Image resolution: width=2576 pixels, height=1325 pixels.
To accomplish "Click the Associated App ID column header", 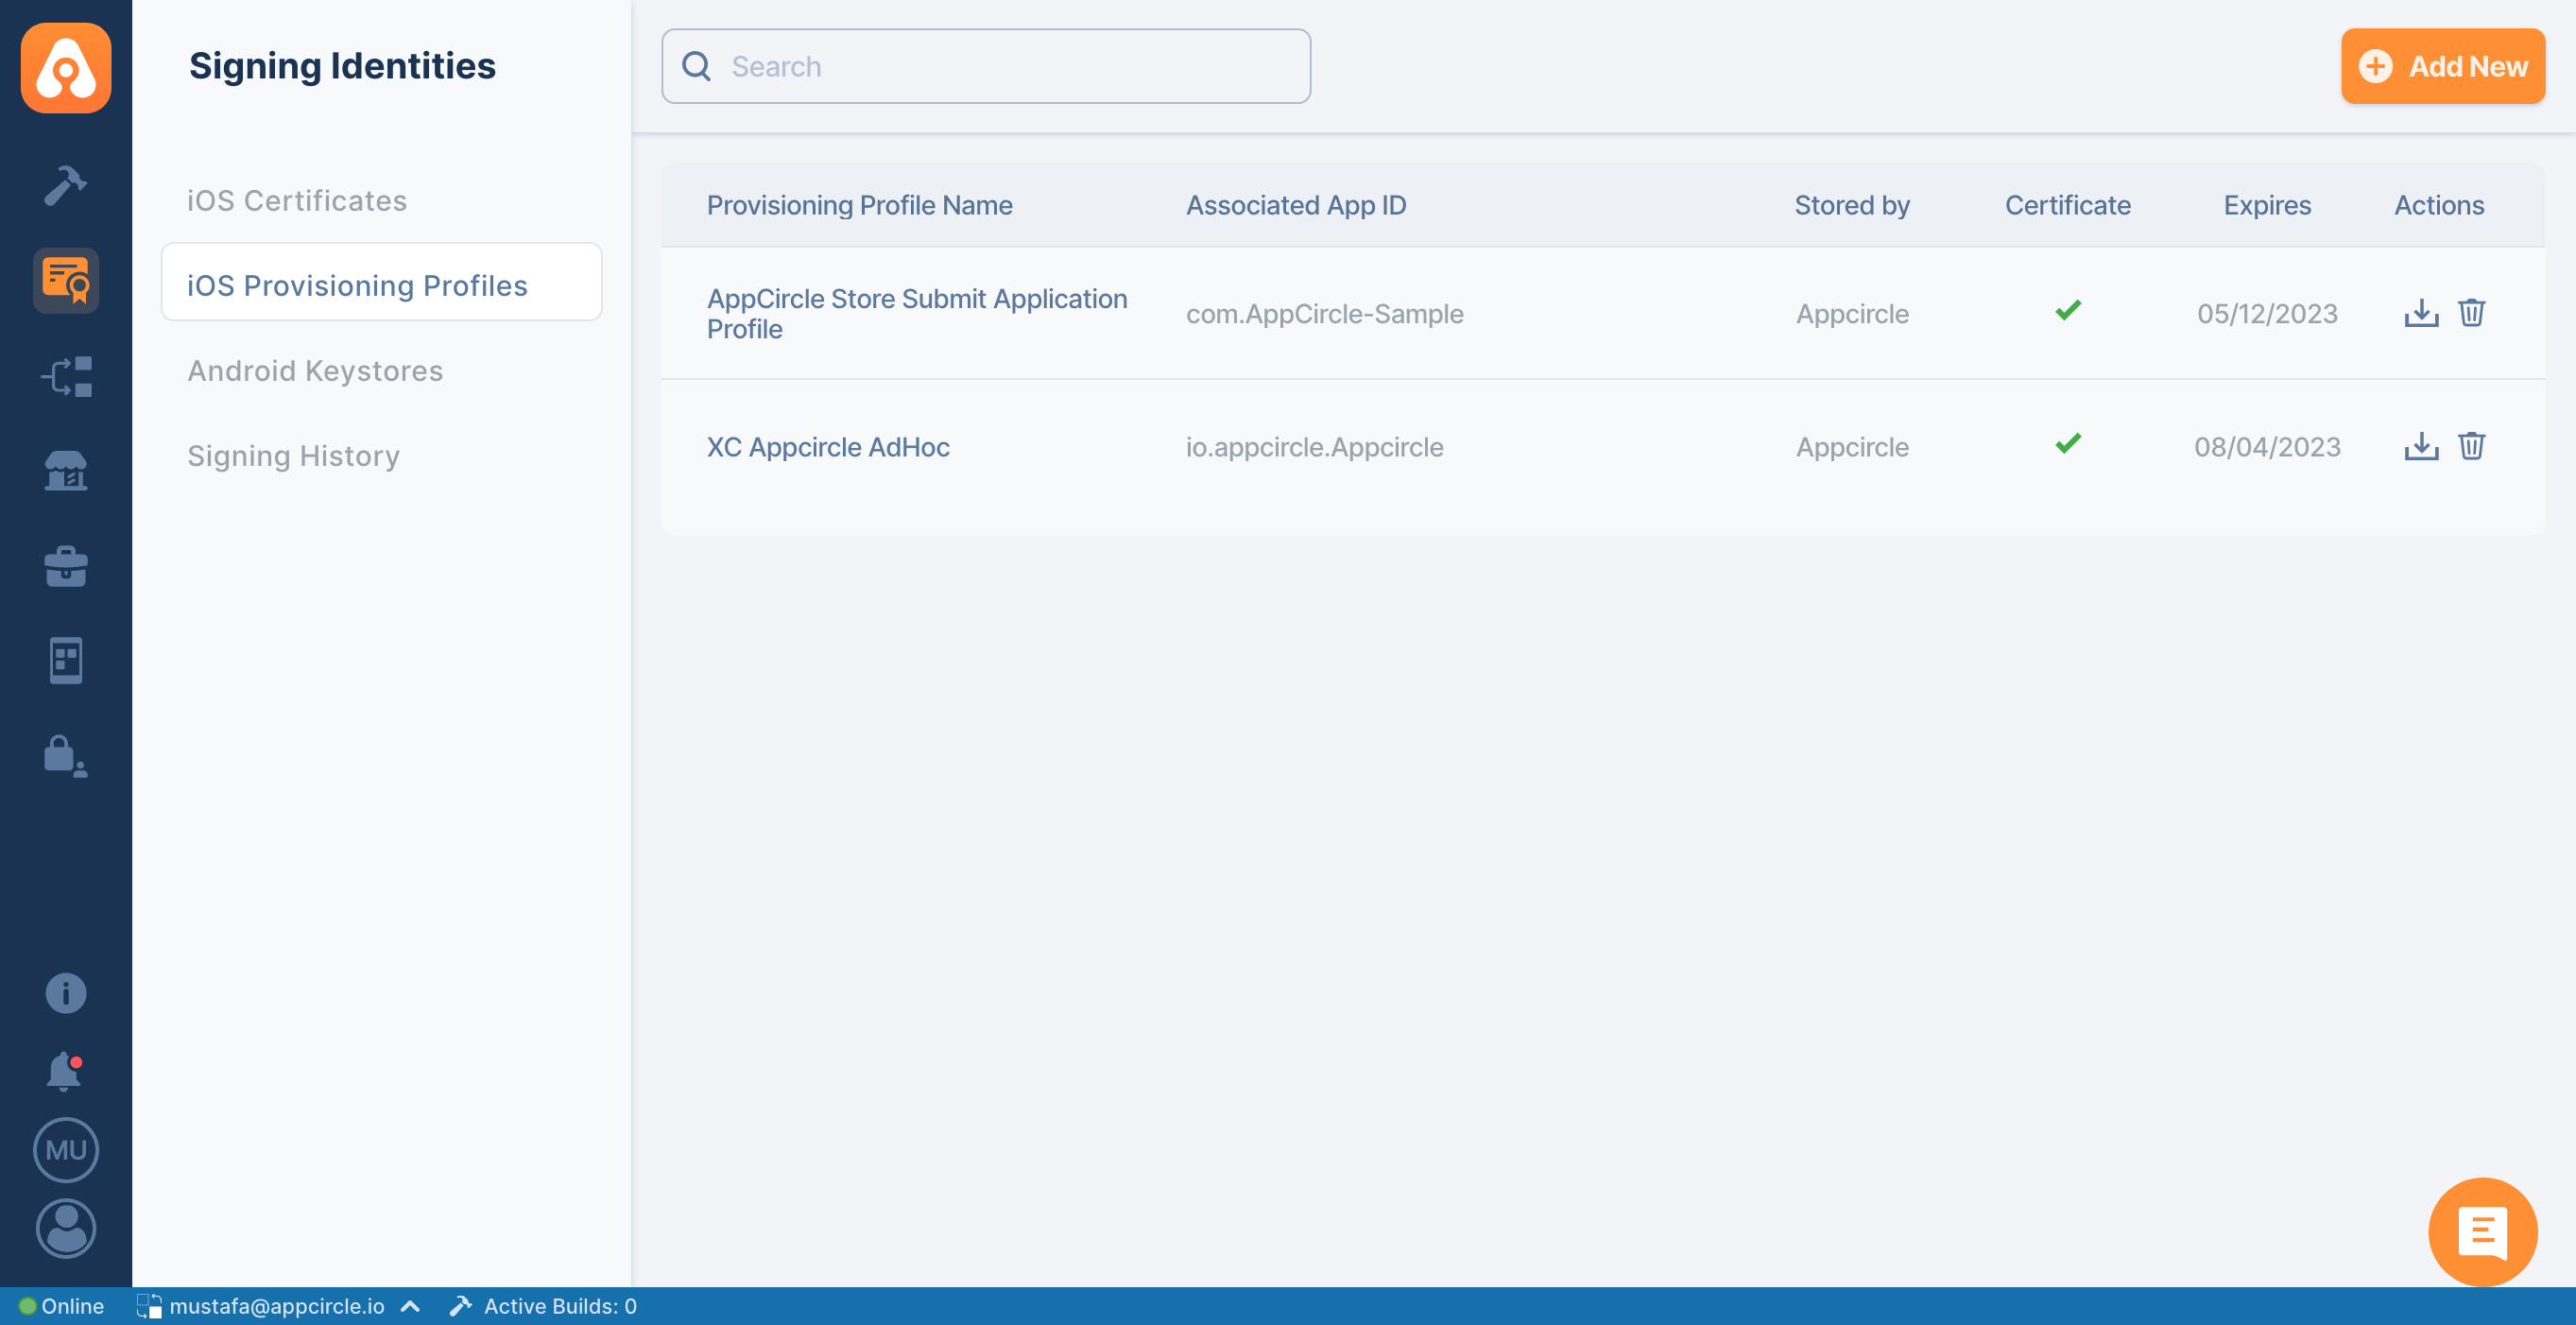I will [x=1296, y=204].
